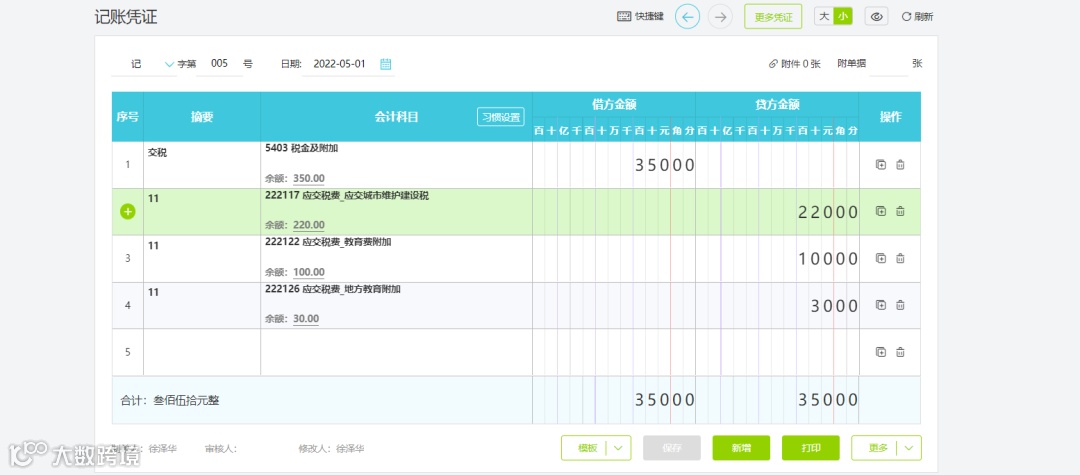Switch to large (大) display size
1080x475 pixels.
click(x=824, y=17)
